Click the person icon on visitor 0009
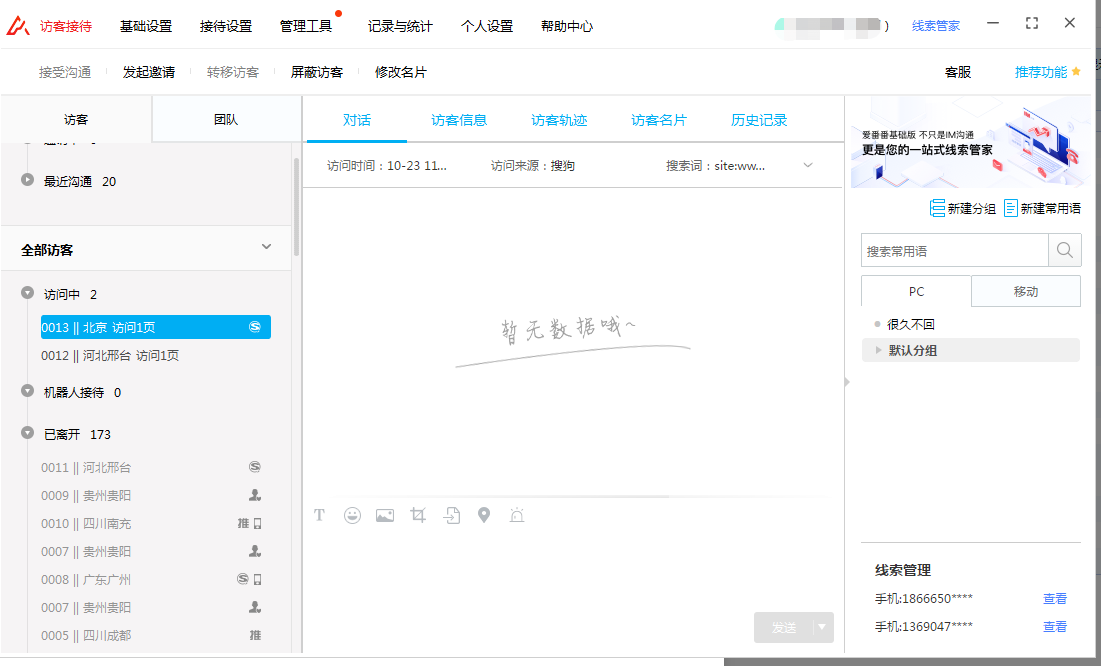 click(255, 495)
